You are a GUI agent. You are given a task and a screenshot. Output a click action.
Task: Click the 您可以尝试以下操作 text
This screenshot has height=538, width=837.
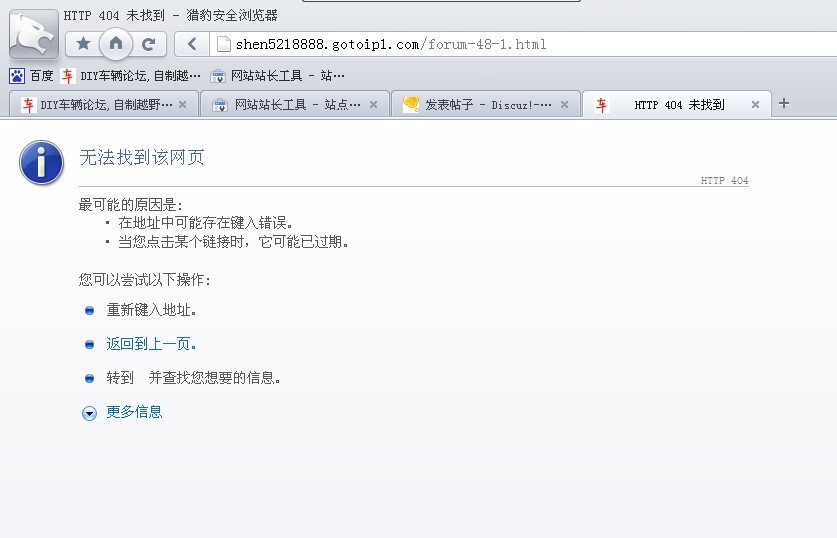coord(145,279)
